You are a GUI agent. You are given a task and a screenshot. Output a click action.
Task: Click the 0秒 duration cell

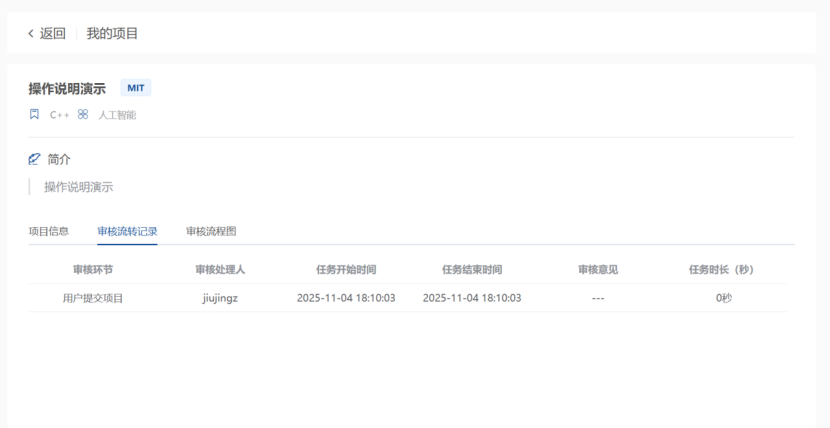point(723,298)
